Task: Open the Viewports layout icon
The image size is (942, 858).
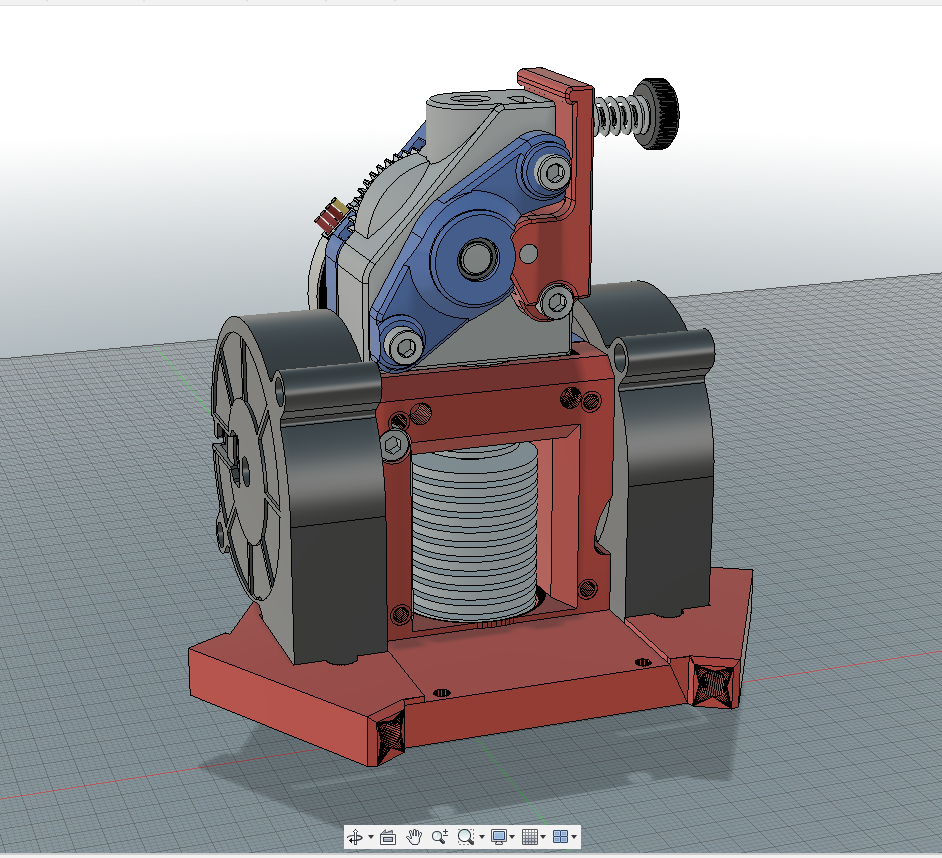Action: 561,836
